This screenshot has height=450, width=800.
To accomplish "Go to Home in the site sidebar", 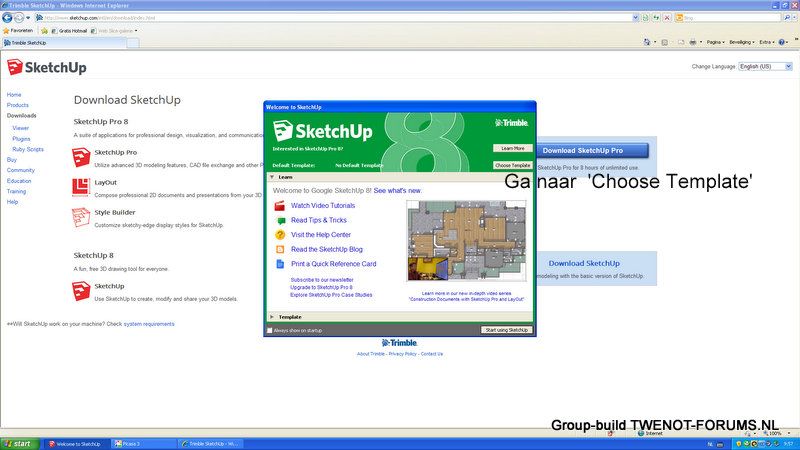I will point(14,95).
